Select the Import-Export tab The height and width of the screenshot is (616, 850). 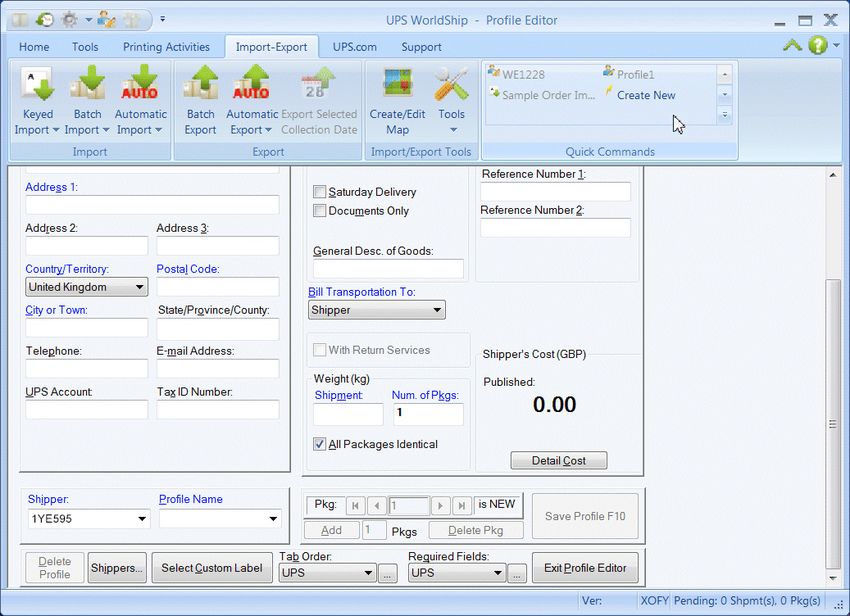click(x=271, y=47)
